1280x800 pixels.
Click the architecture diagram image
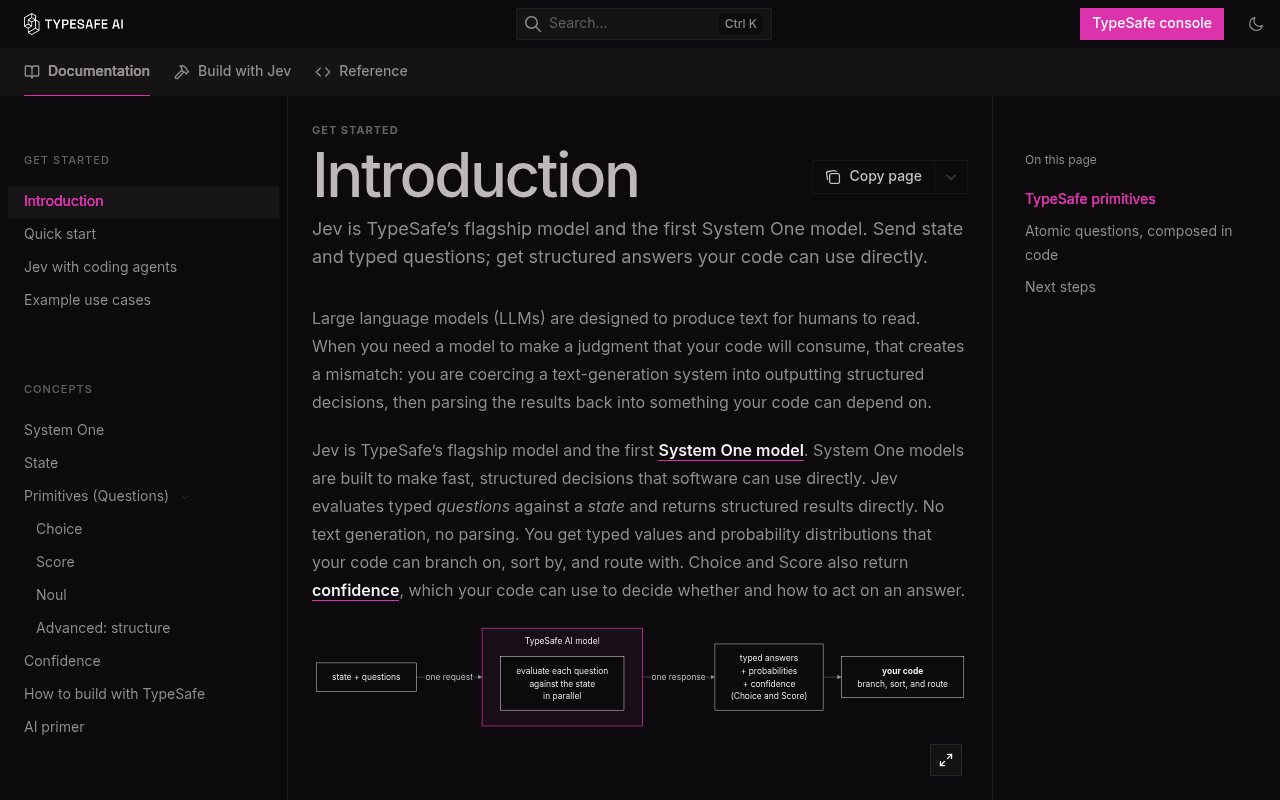pos(640,677)
